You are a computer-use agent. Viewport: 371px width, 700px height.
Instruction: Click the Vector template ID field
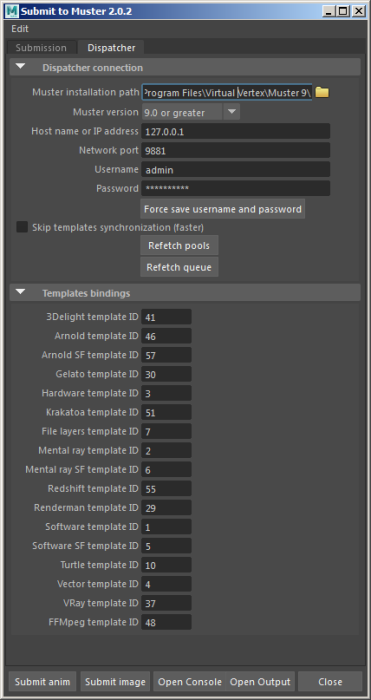(x=167, y=584)
